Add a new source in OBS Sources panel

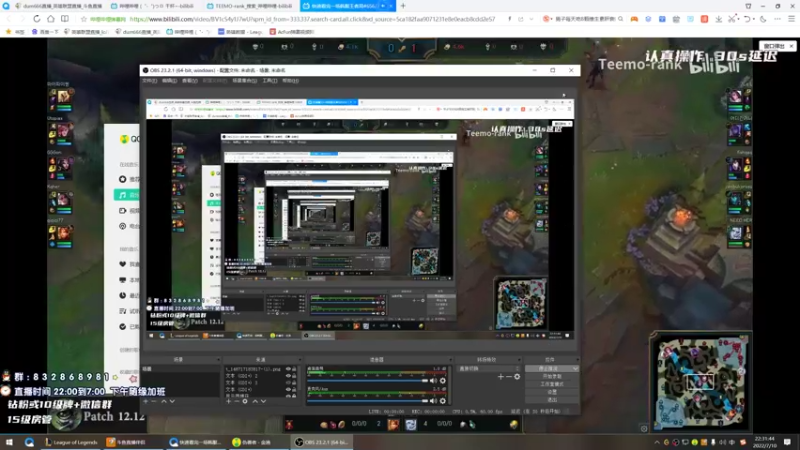[x=229, y=401]
